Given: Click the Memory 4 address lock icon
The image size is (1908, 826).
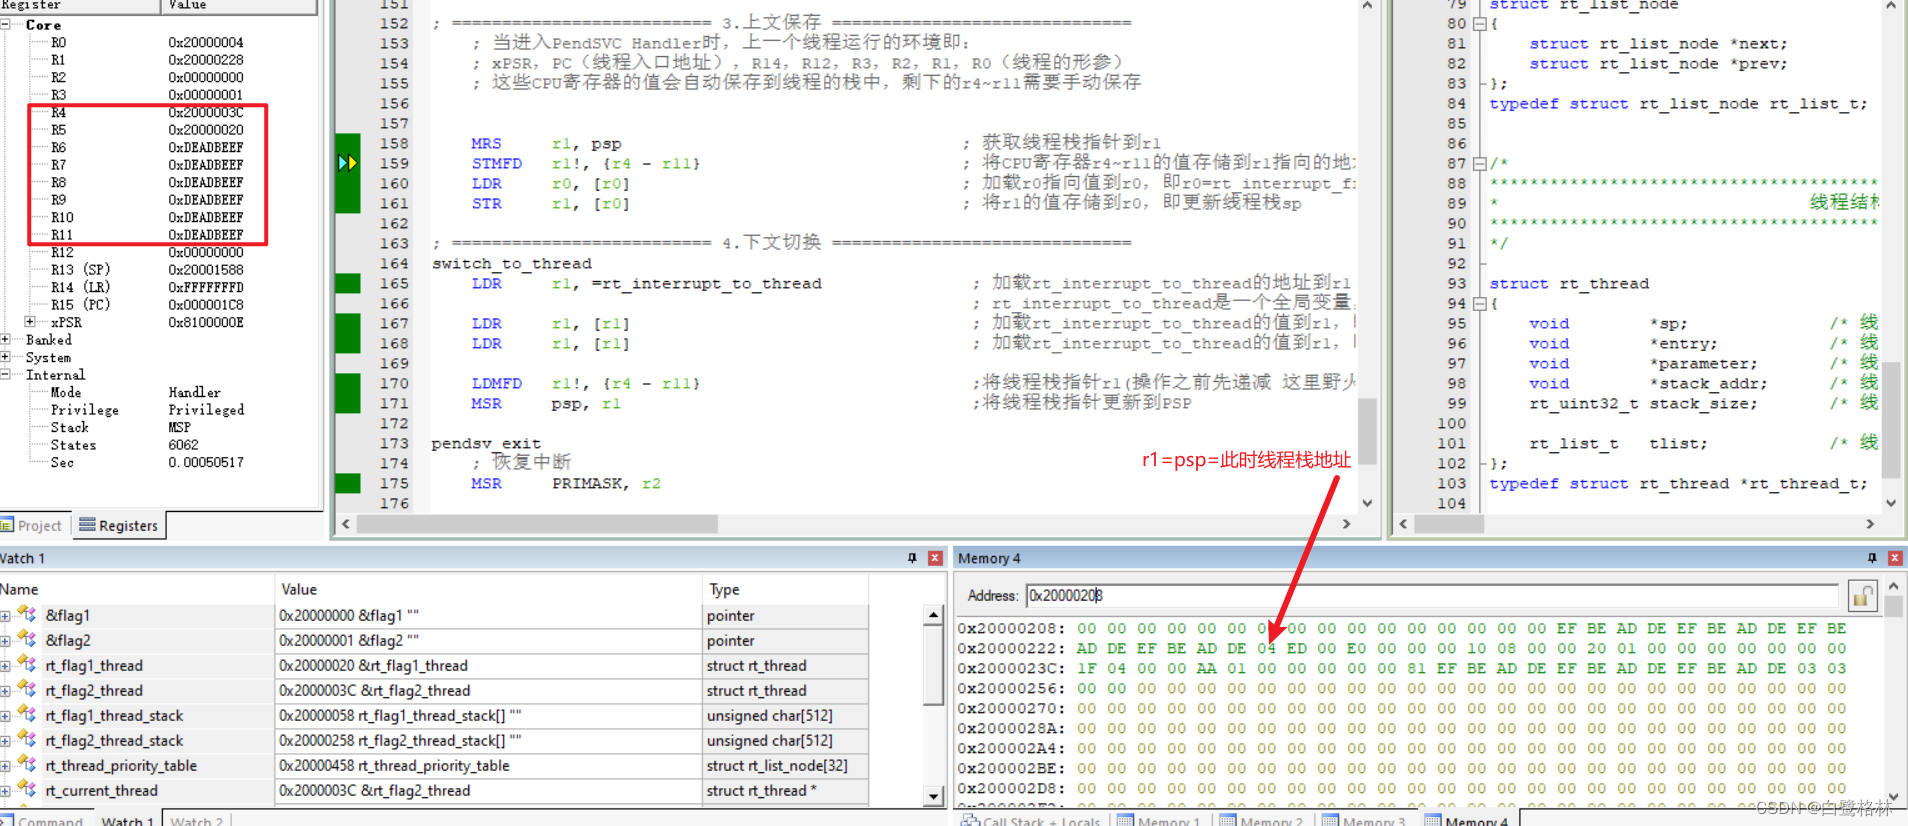Looking at the screenshot, I should (1861, 596).
